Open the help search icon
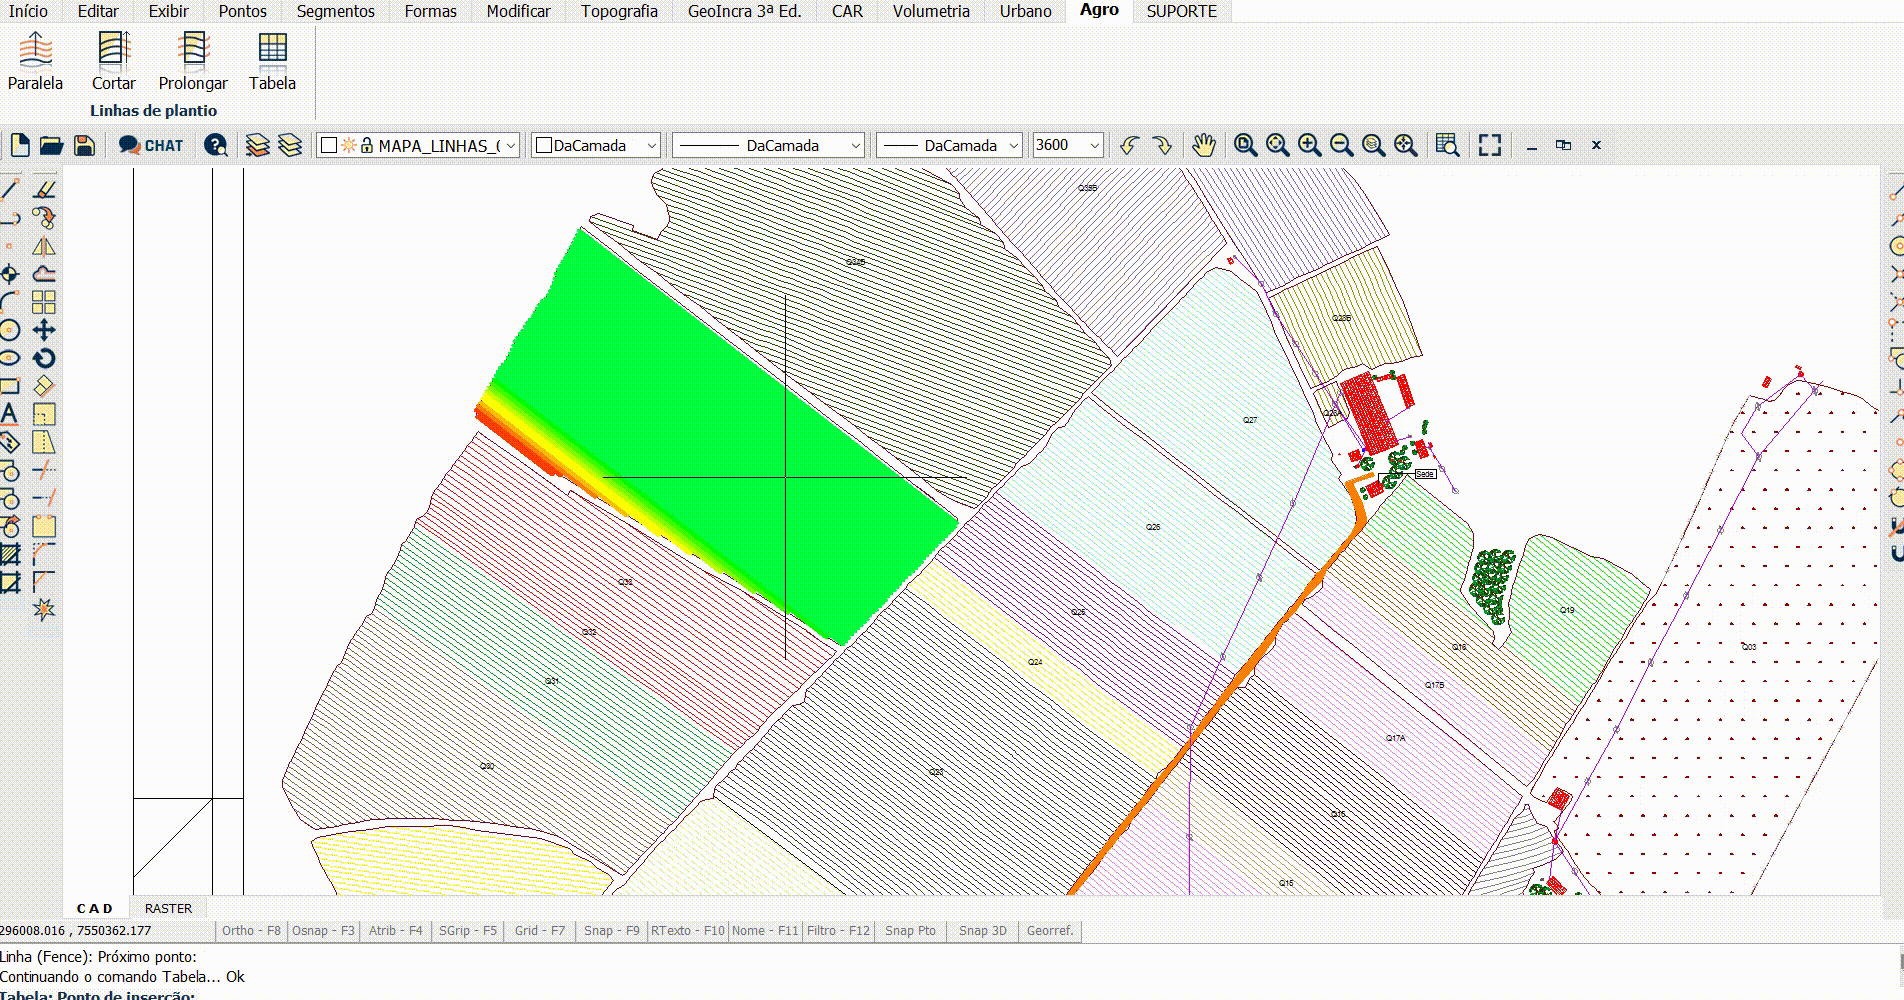Viewport: 1904px width, 1000px height. 215,145
